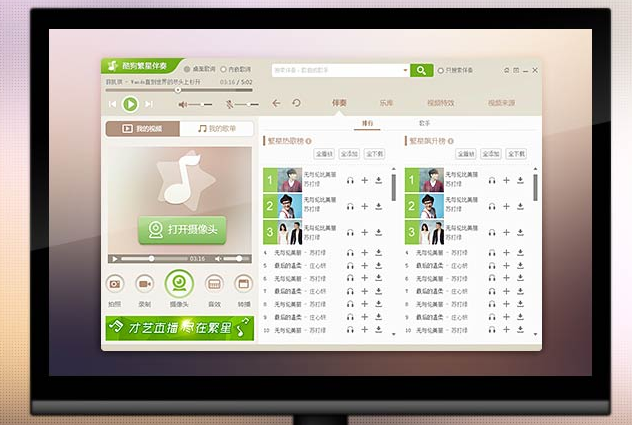Click the green search magnifier button

pos(421,70)
